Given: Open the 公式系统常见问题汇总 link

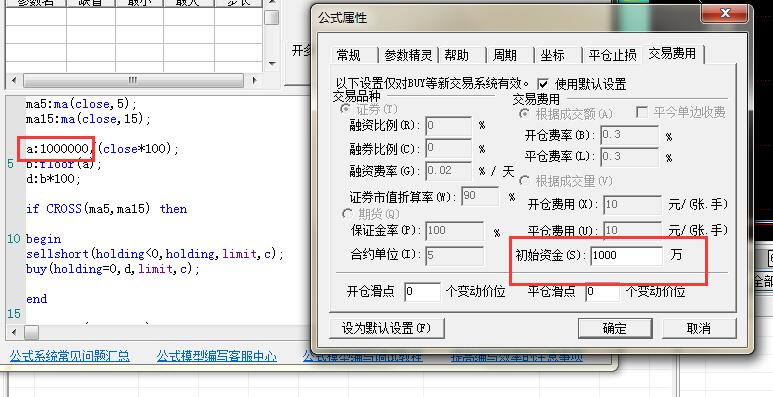Looking at the screenshot, I should (70, 356).
